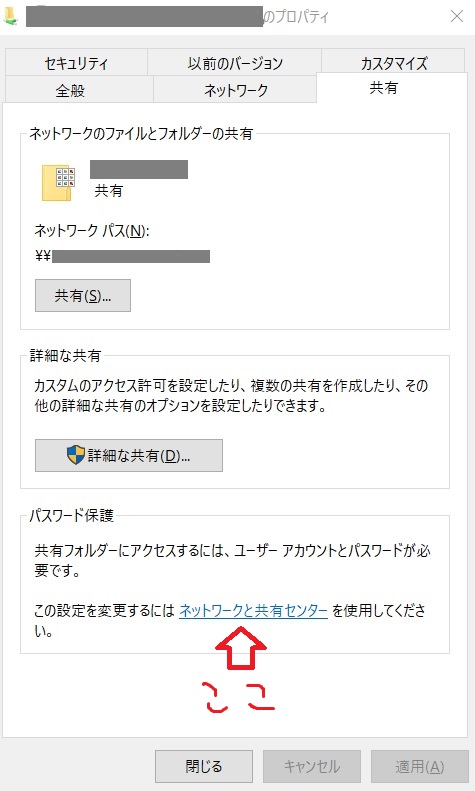Open the 共有(S)... sharing button
Screen dimensions: 475x791
pos(83,295)
